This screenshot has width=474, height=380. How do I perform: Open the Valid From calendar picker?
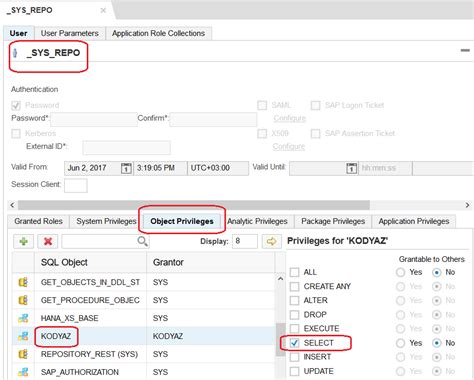click(126, 168)
